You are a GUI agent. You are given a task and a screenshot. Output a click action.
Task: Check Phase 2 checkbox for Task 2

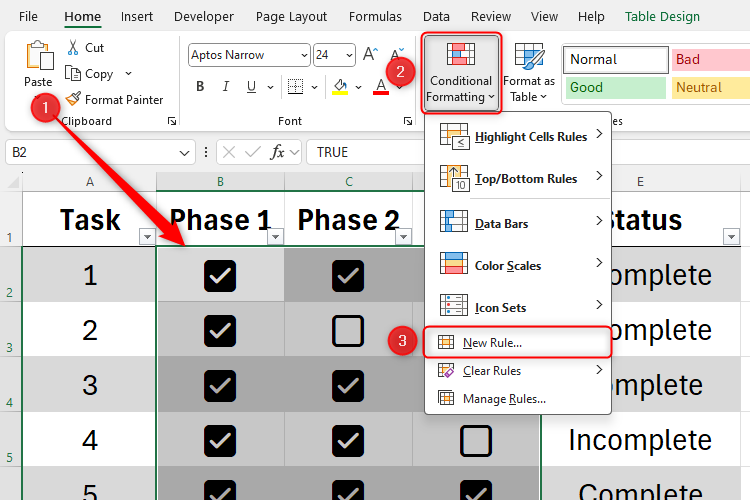tap(348, 331)
